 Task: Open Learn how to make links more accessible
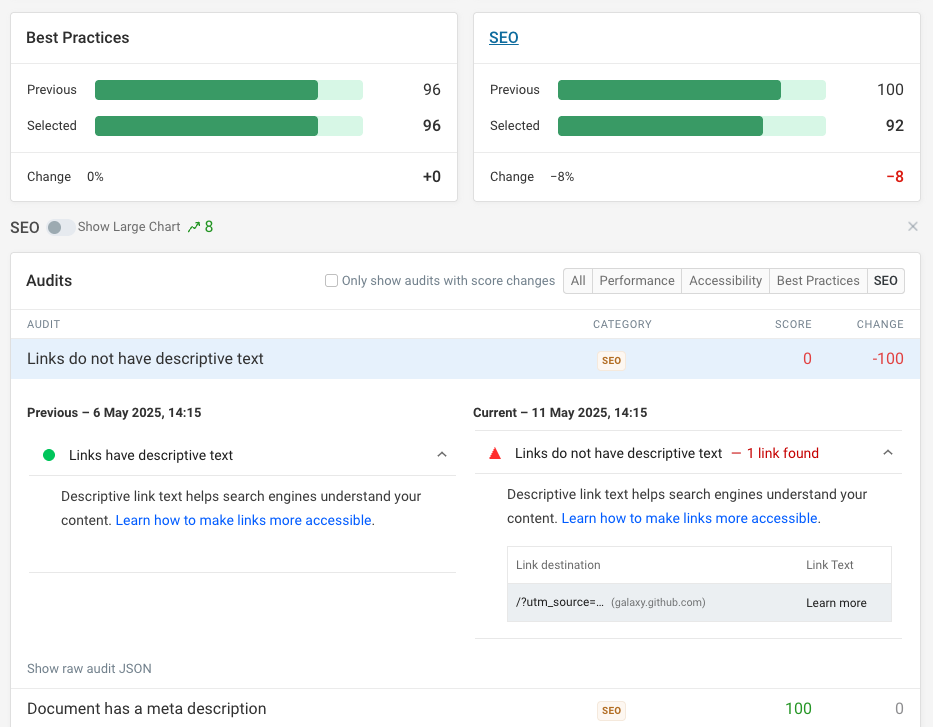click(x=243, y=519)
